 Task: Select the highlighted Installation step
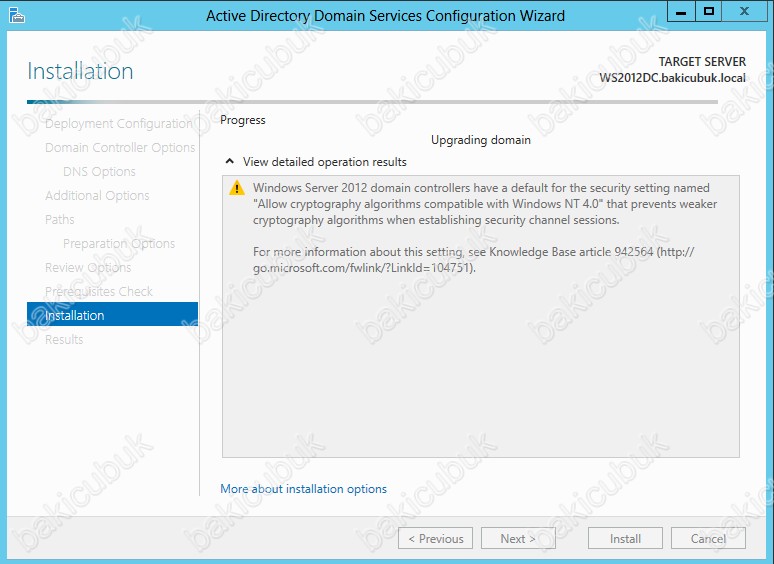[113, 314]
